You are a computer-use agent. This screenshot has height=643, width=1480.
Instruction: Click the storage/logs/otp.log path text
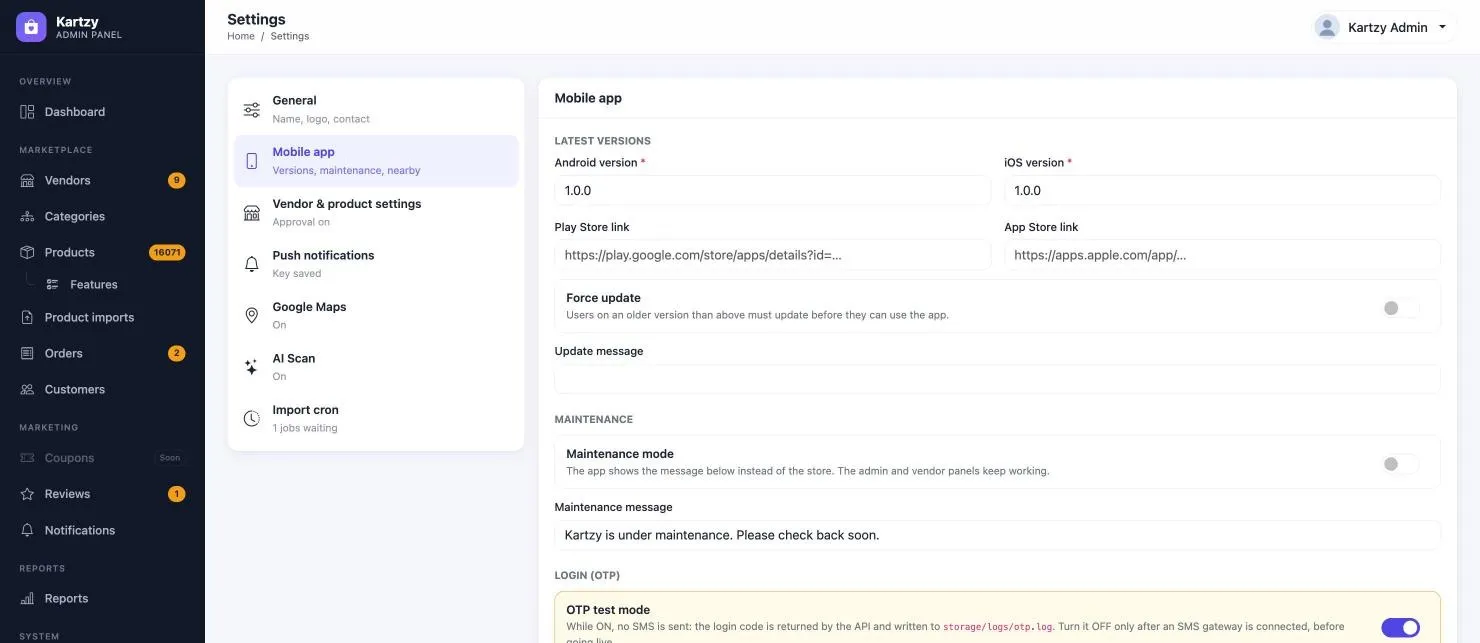(996, 627)
